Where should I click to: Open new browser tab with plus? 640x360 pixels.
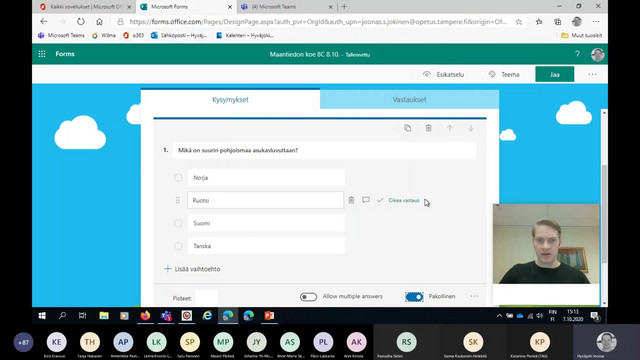point(344,7)
